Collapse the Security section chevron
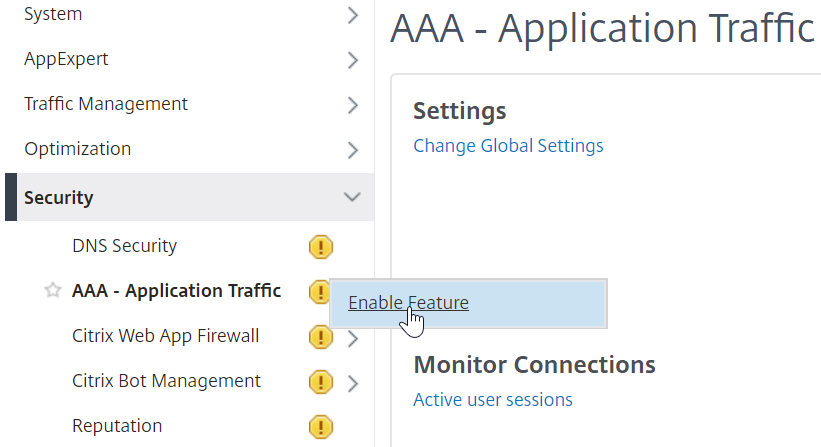Viewport: 821px width, 447px height. [x=352, y=197]
